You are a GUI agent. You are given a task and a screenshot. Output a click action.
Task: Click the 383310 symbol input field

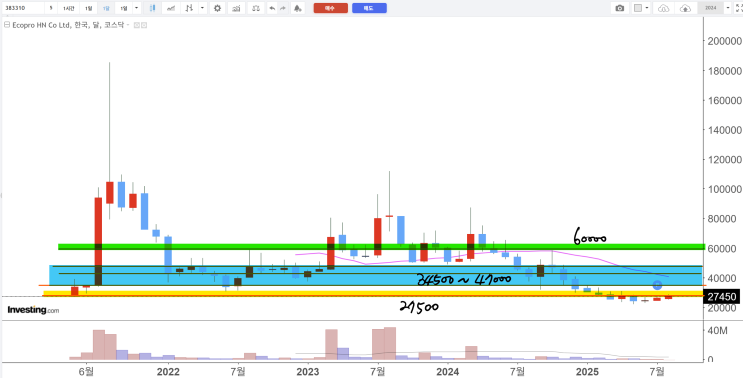point(23,8)
